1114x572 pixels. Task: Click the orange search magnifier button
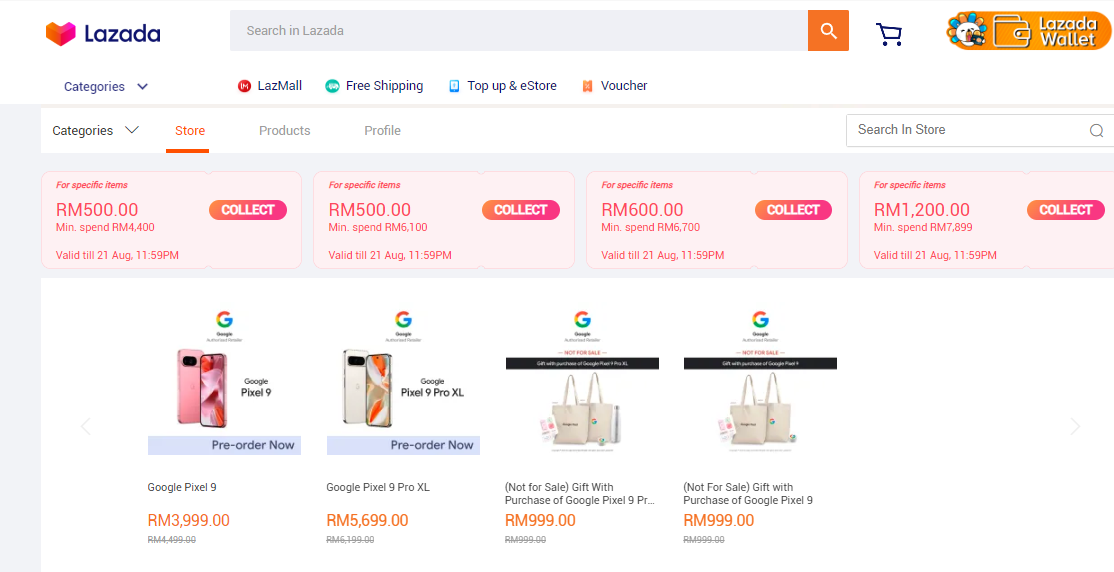coord(828,31)
